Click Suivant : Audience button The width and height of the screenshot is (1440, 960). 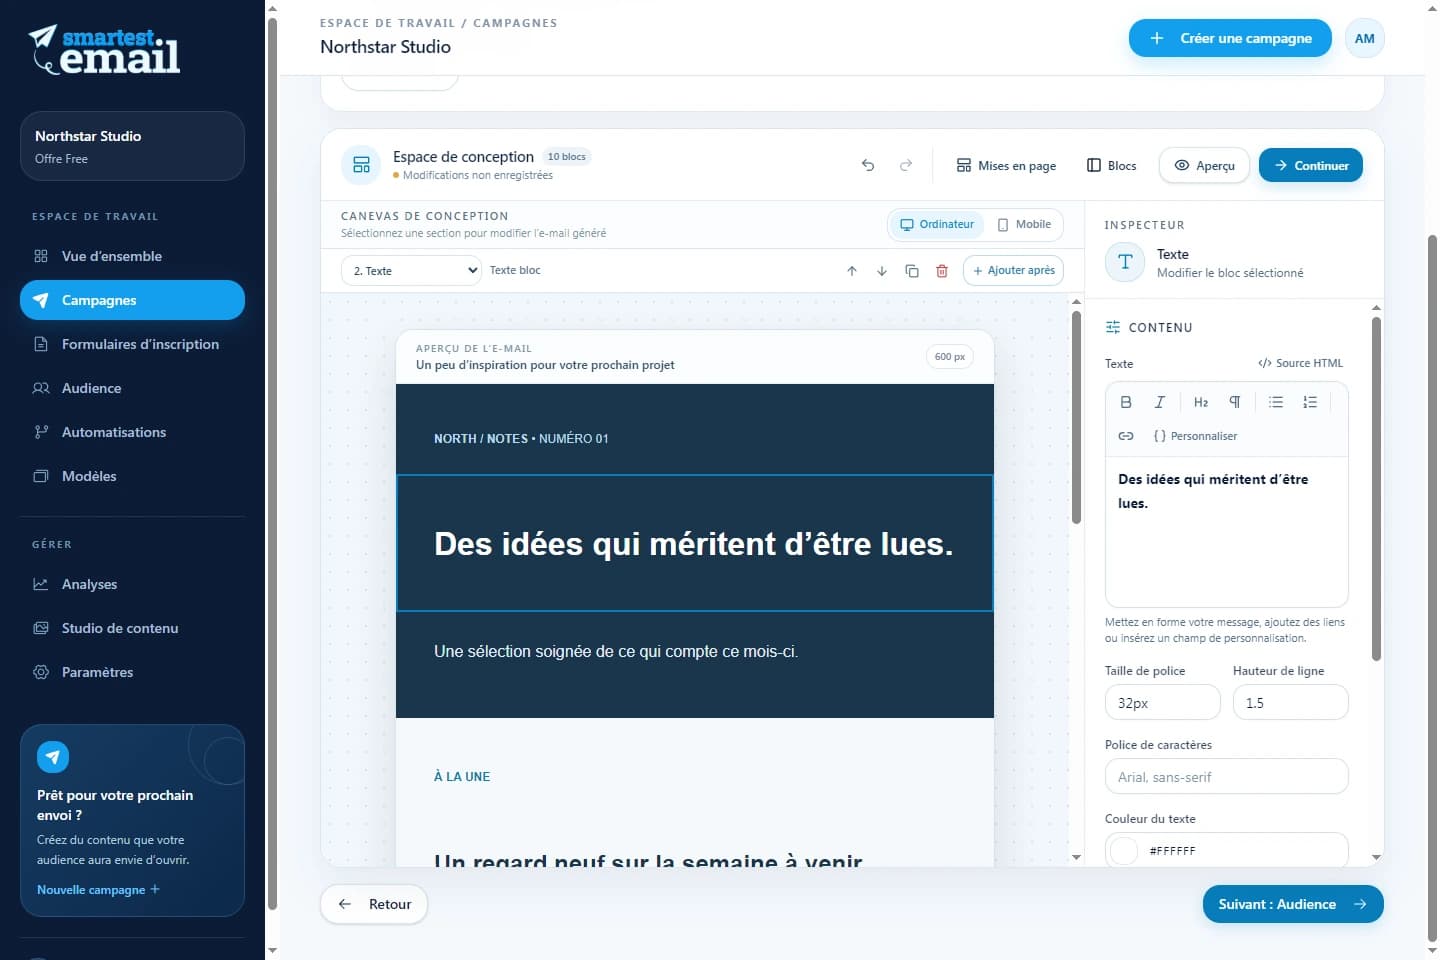click(x=1293, y=904)
